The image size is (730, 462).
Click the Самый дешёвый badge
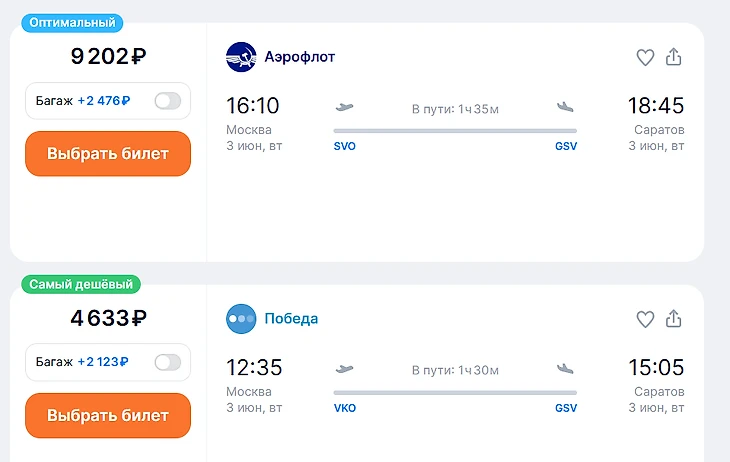81,284
